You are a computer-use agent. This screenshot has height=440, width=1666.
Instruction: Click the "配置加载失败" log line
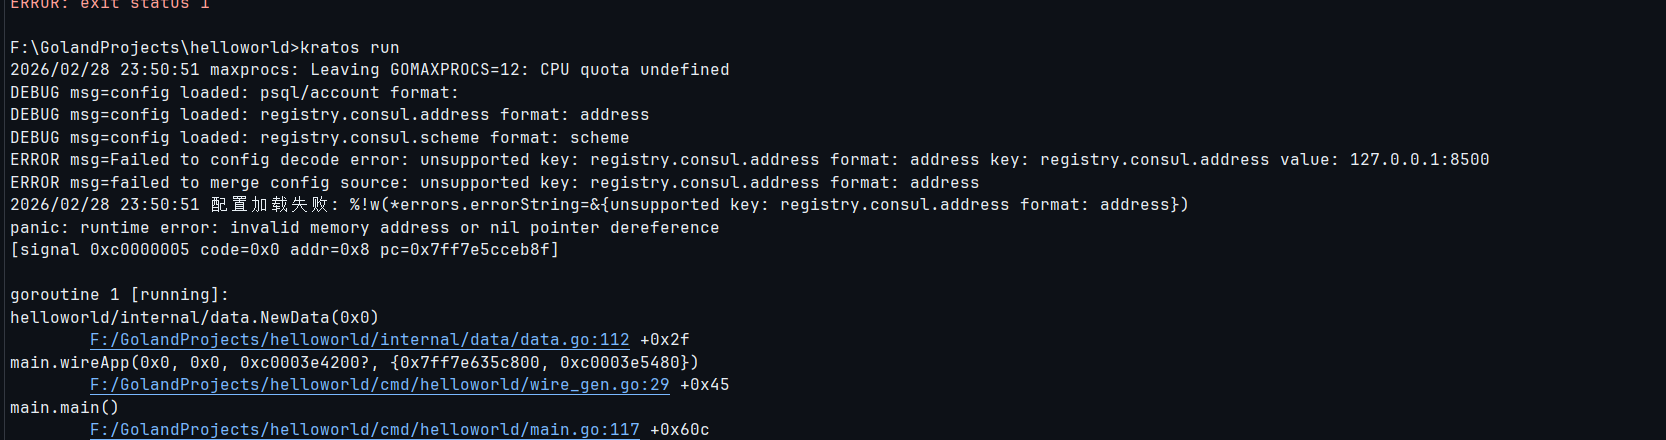pyautogui.click(x=600, y=205)
